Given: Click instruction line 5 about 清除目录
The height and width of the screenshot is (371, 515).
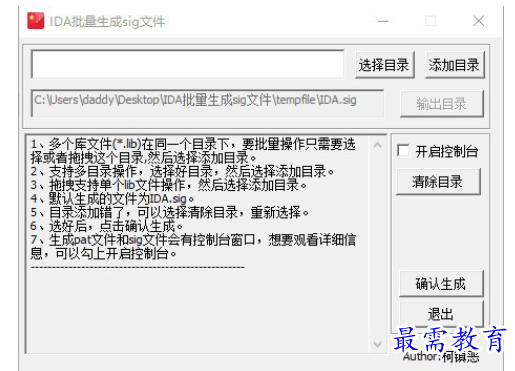Looking at the screenshot, I should coord(170,212).
